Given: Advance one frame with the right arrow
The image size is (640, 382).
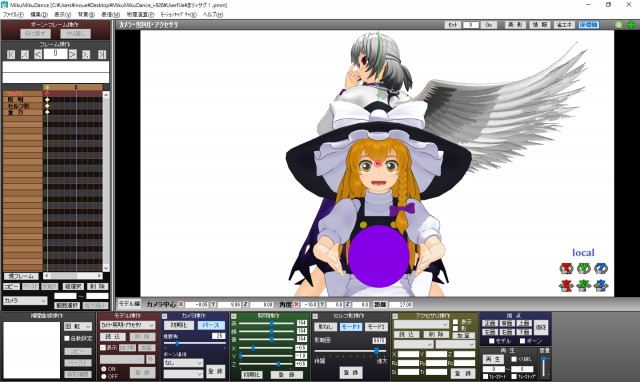Looking at the screenshot, I should coord(73,54).
